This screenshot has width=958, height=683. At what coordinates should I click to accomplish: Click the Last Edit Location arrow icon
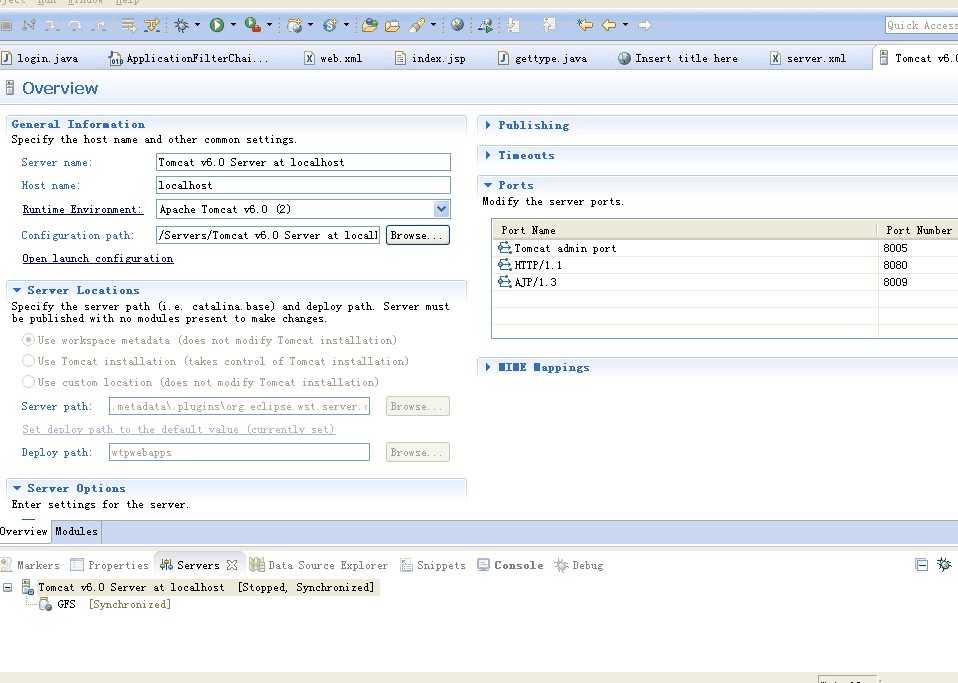pos(585,25)
